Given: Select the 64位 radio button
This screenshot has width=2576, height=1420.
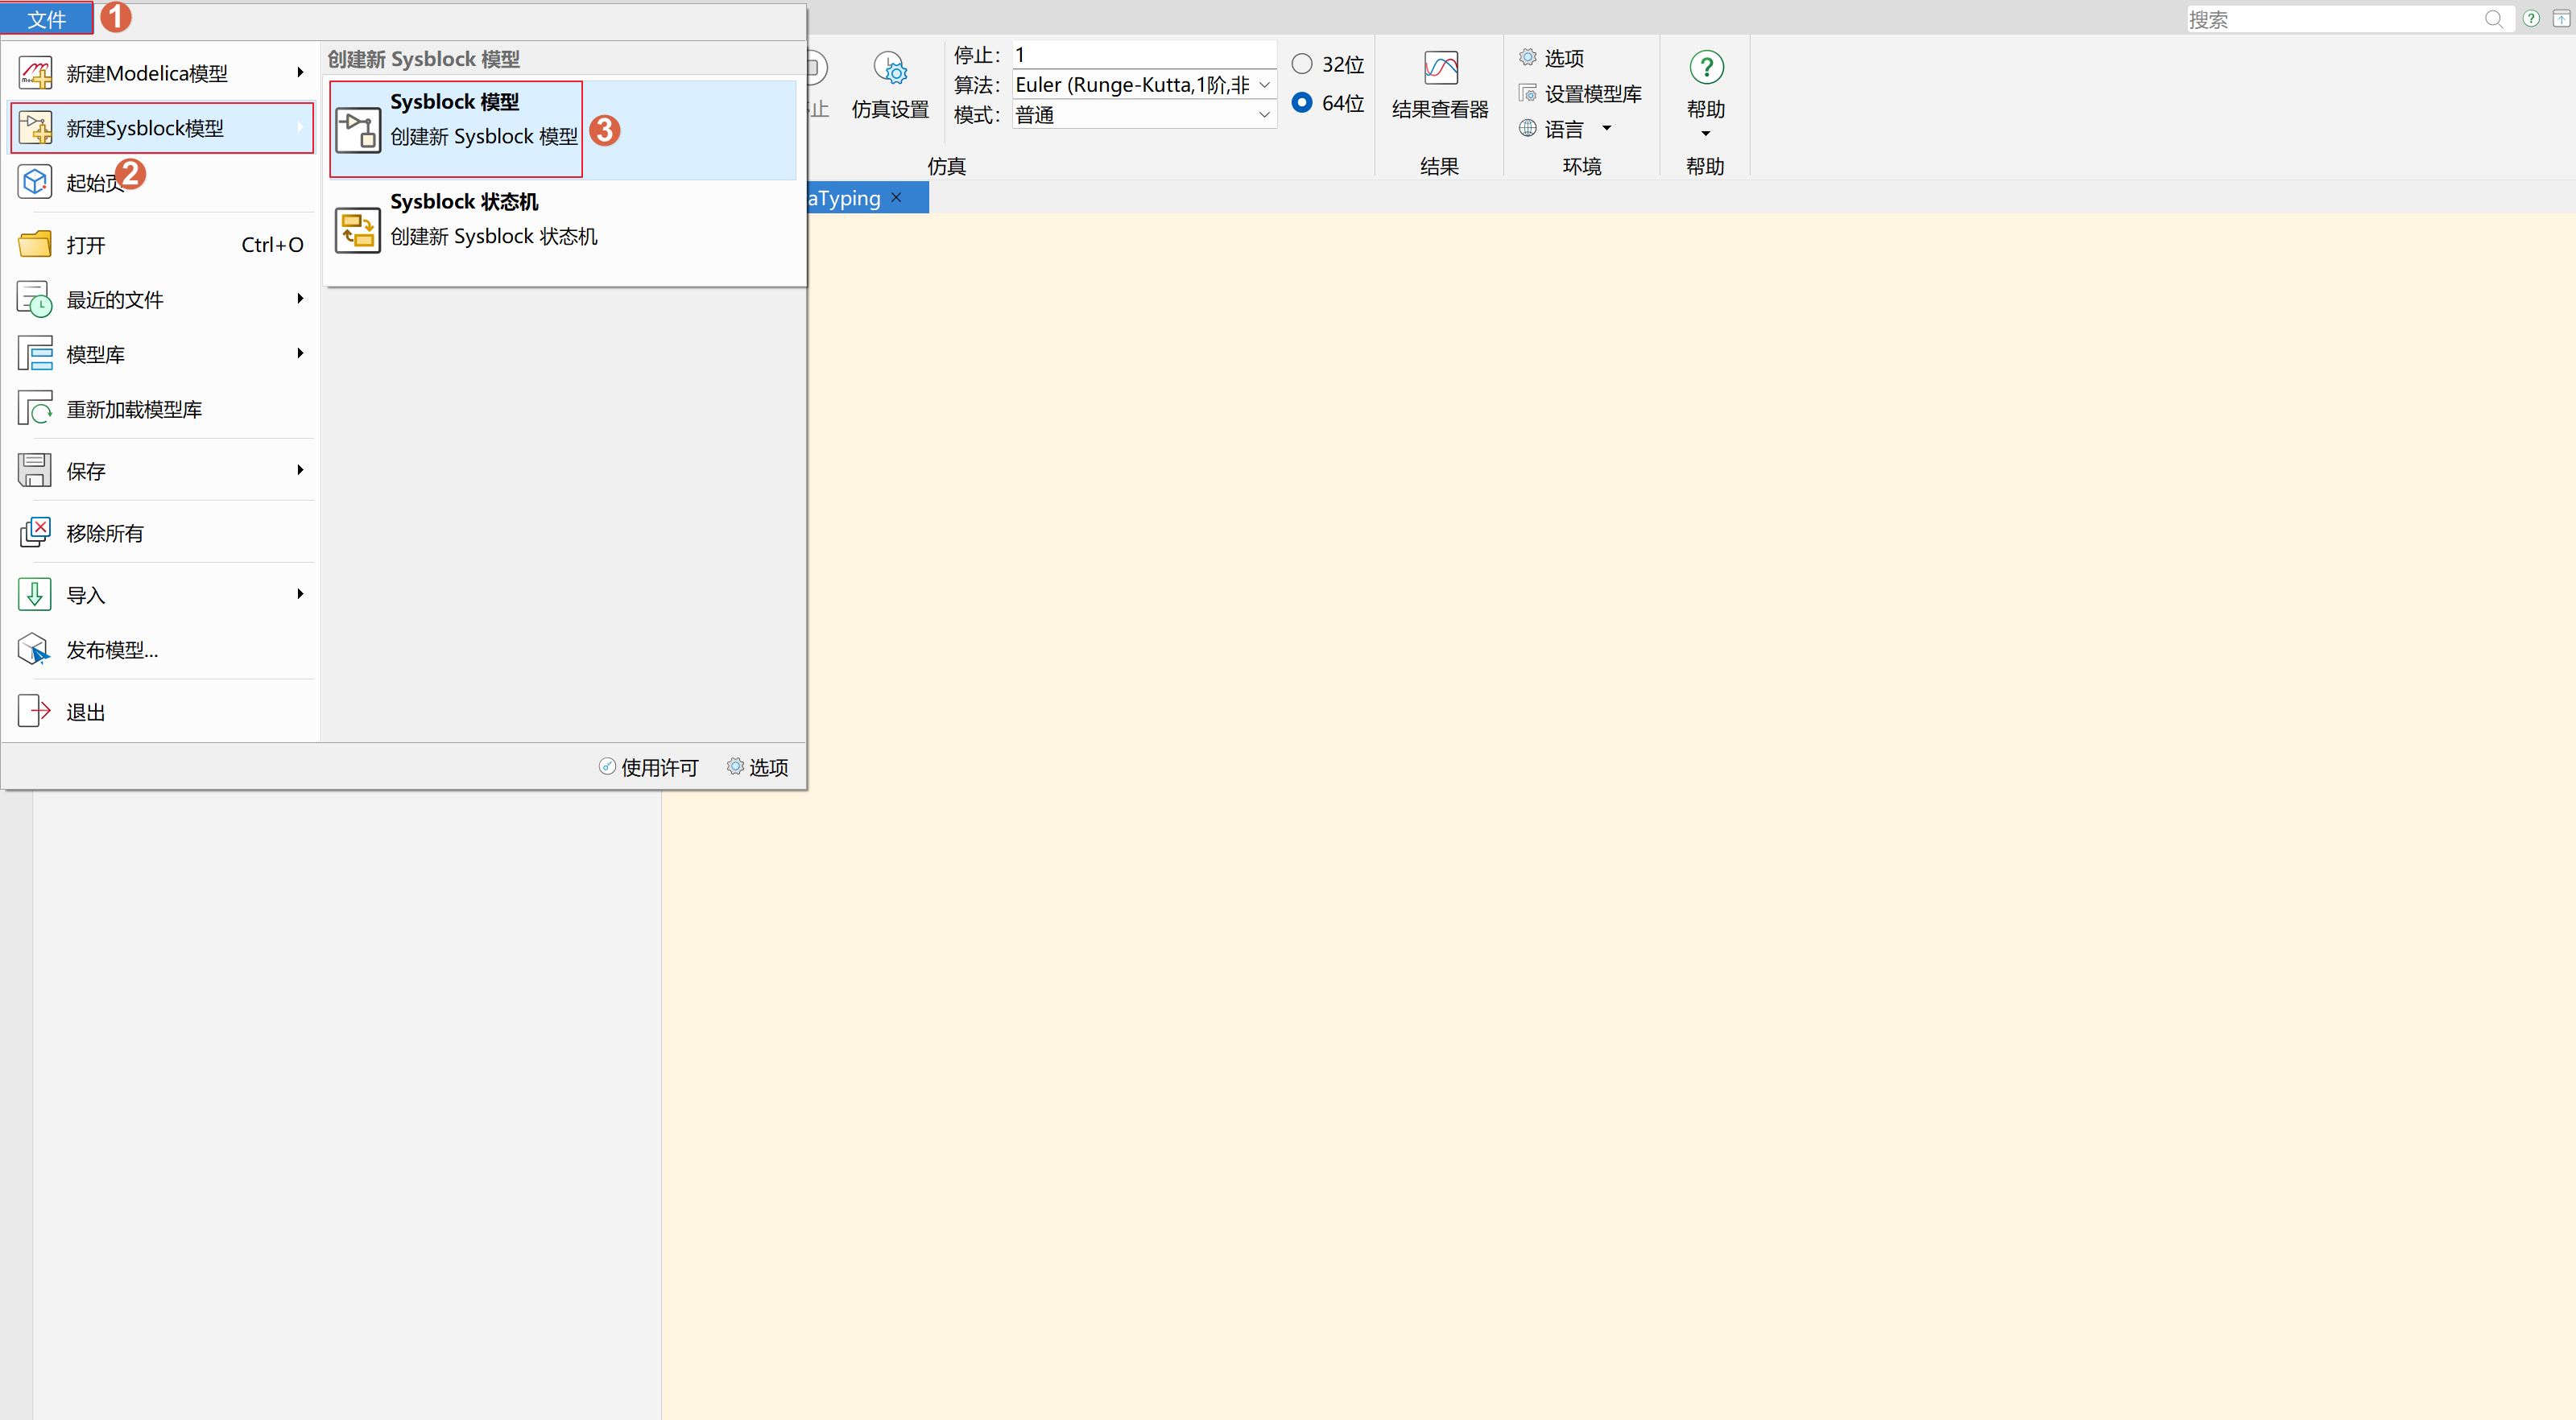Looking at the screenshot, I should point(1302,102).
